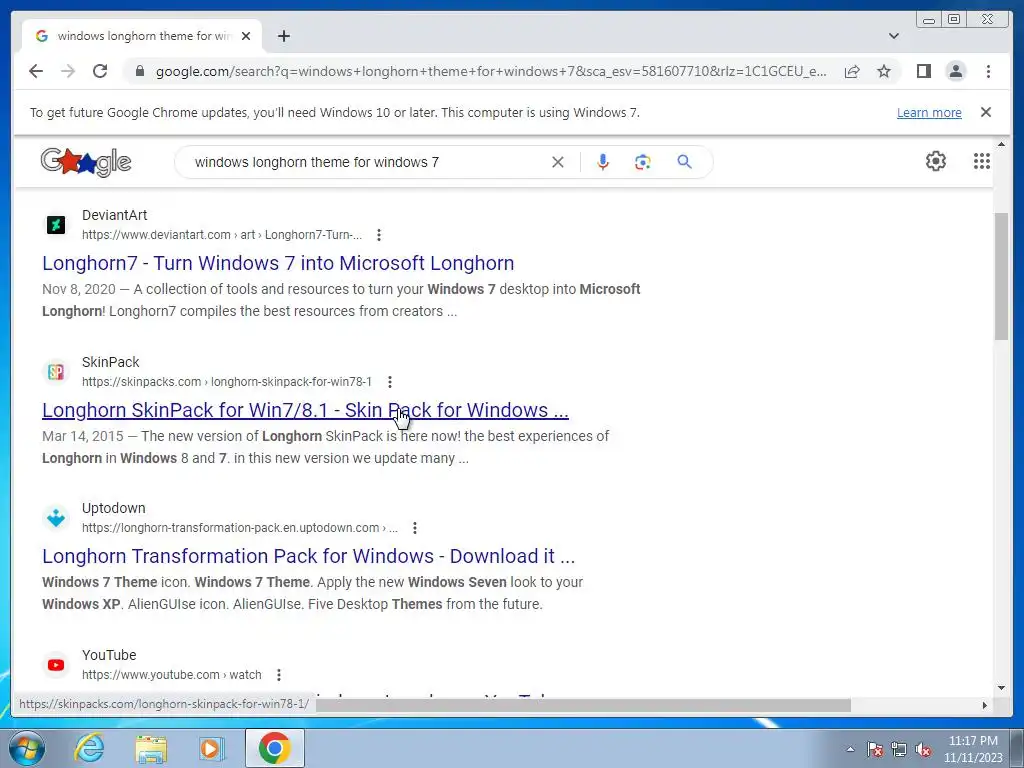The height and width of the screenshot is (768, 1024).
Task: Click the YouTube watch URL breadcrumb
Action: pos(172,675)
